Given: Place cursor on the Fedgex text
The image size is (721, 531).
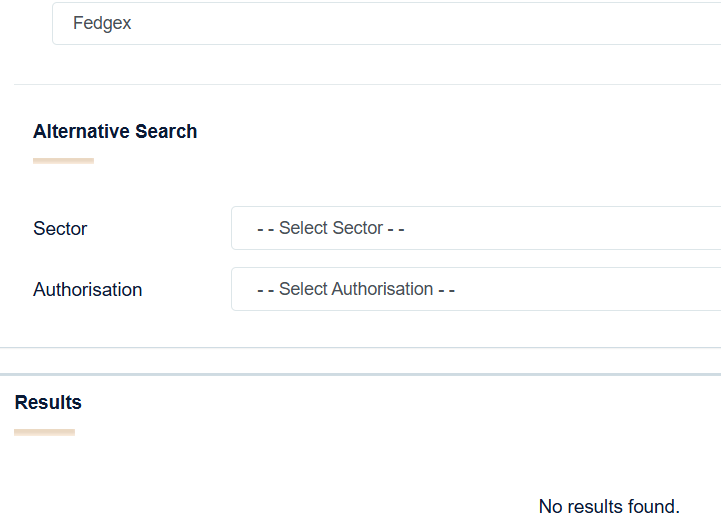Looking at the screenshot, I should click(x=102, y=23).
